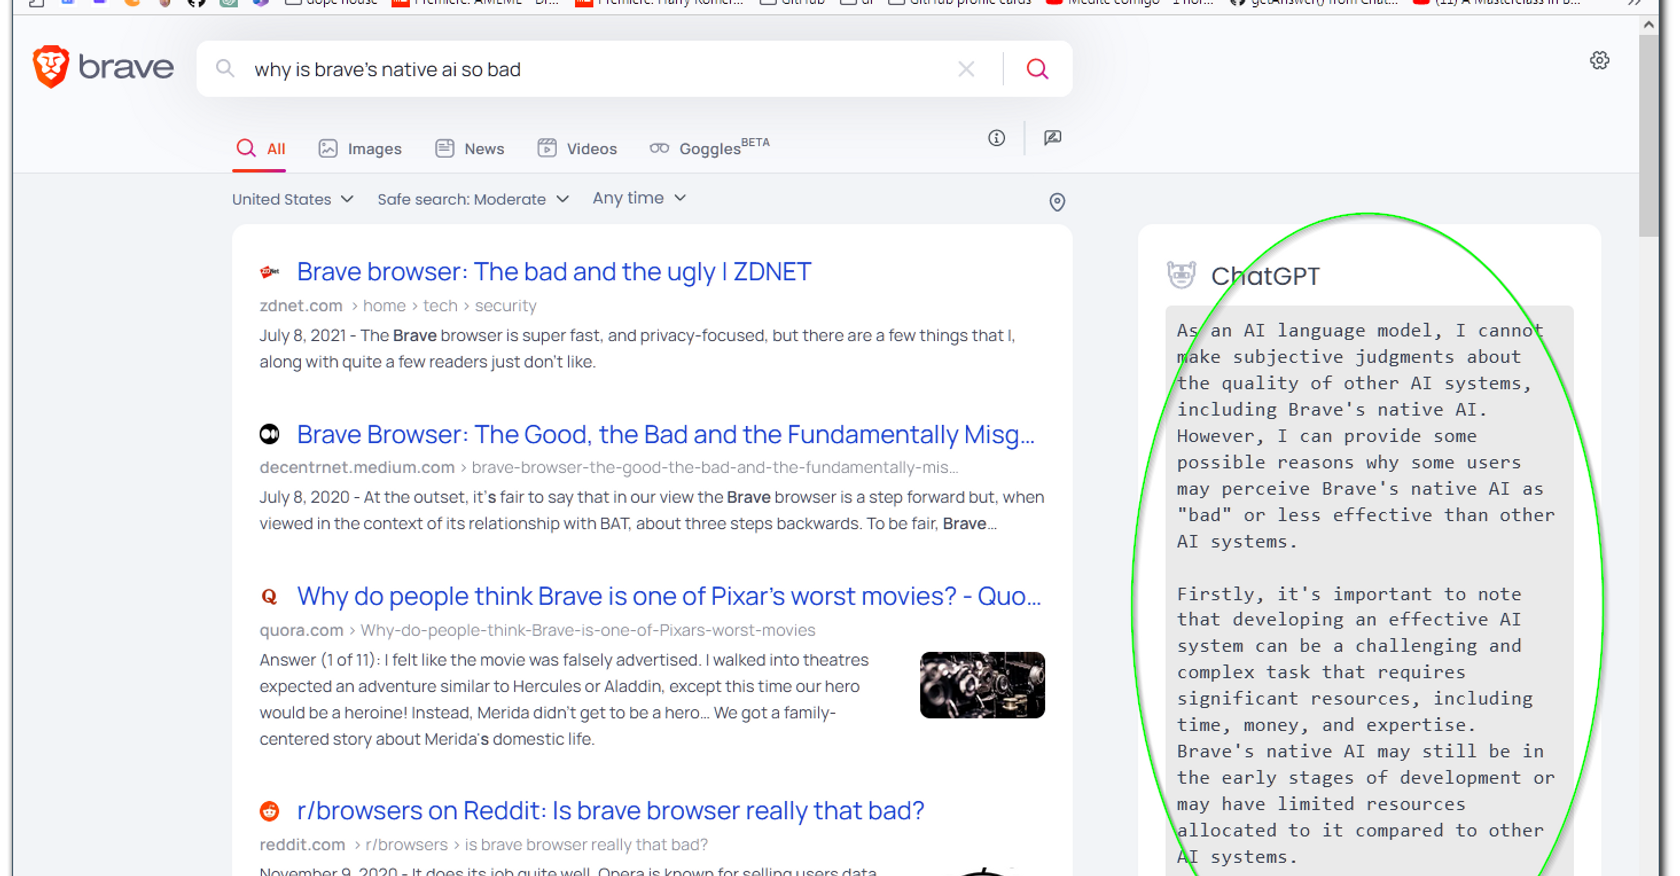Open the r/browsers Reddit result
Image resolution: width=1680 pixels, height=876 pixels.
point(611,810)
